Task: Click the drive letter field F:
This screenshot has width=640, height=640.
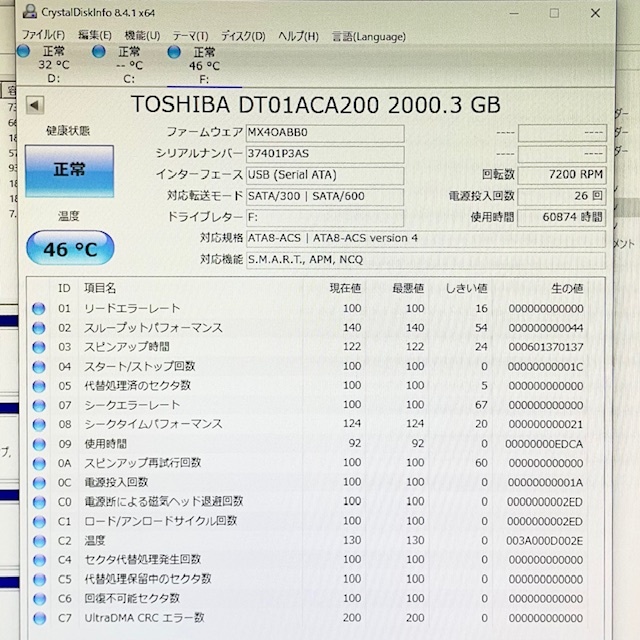Action: (325, 218)
